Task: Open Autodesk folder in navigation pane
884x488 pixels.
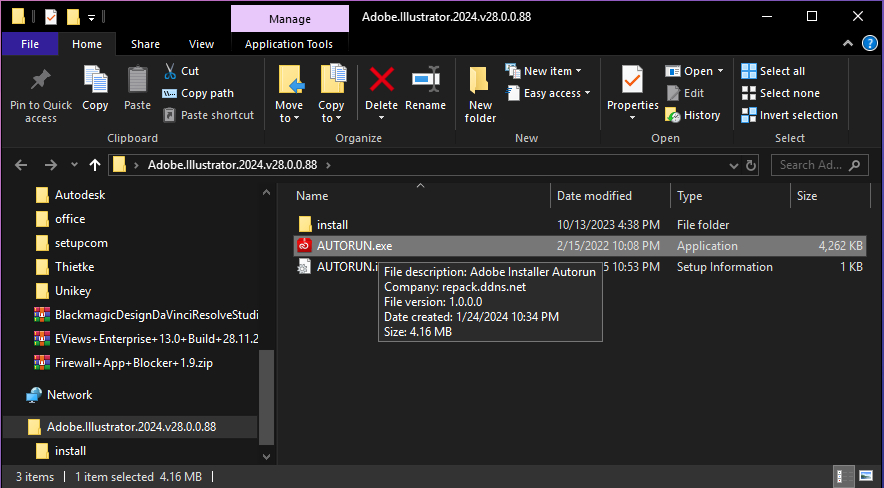Action: [80, 195]
